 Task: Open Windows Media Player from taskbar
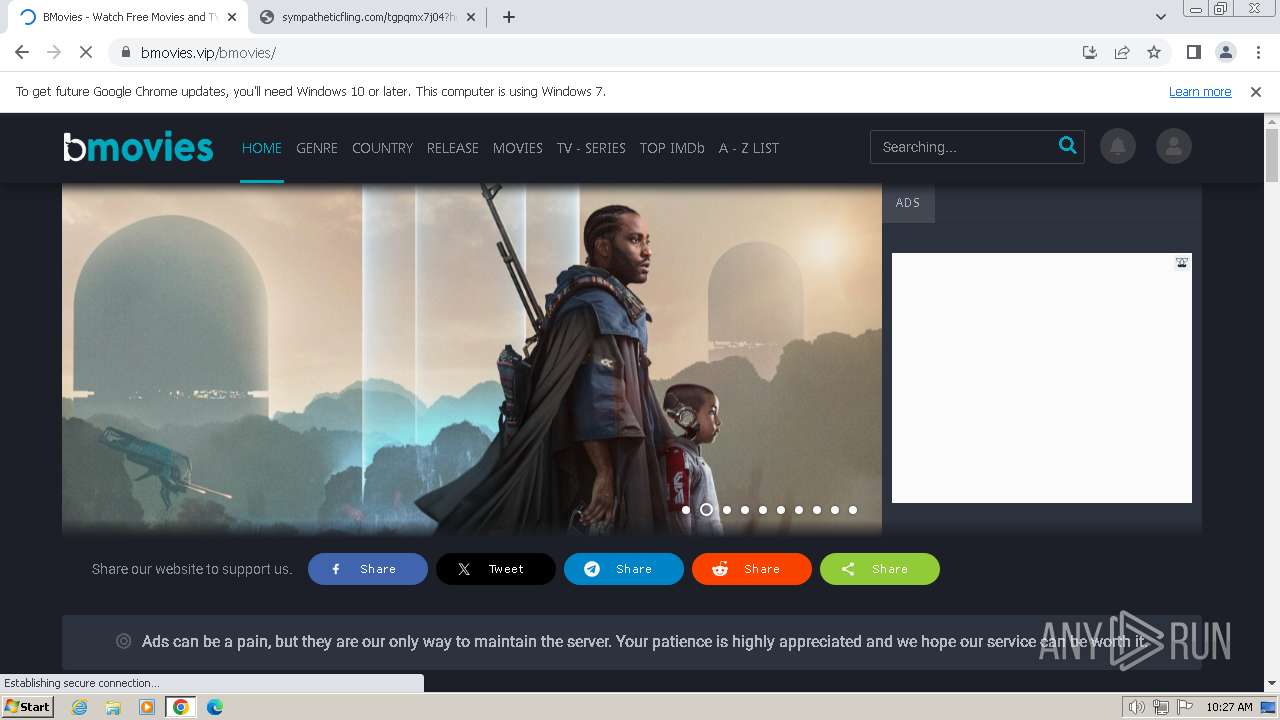pyautogui.click(x=147, y=707)
